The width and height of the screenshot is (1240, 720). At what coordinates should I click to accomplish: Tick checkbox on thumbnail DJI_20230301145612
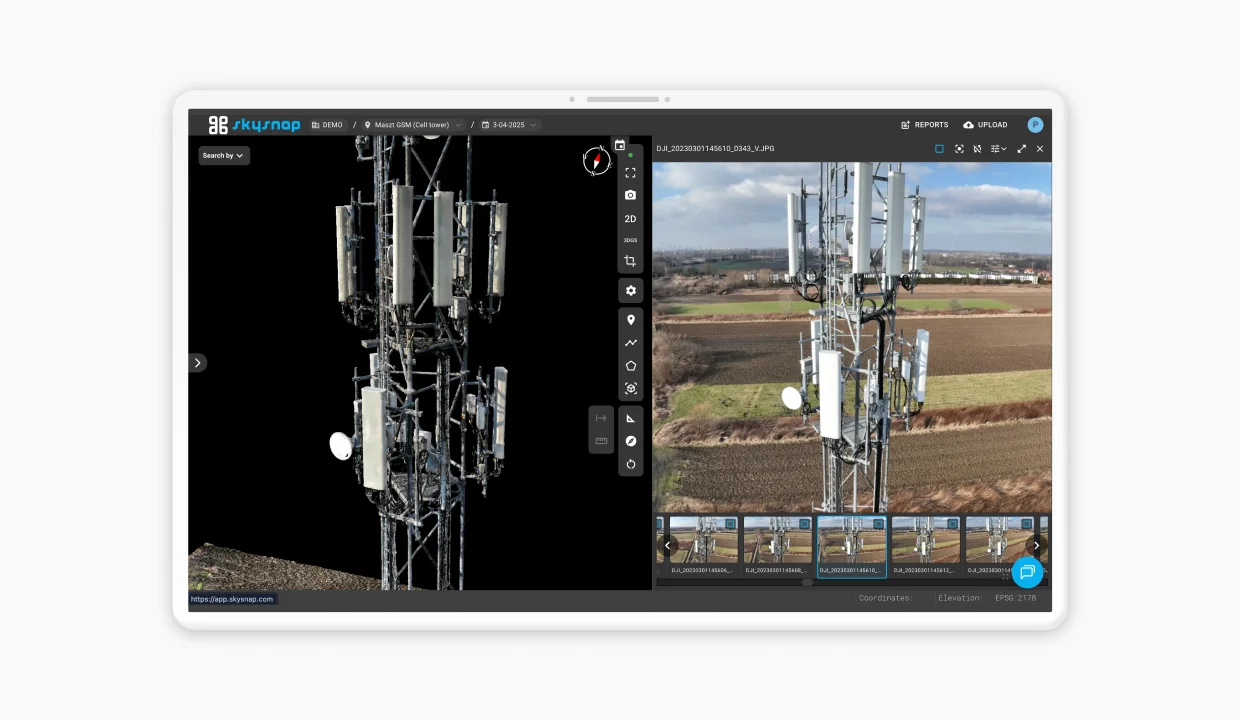tap(953, 523)
